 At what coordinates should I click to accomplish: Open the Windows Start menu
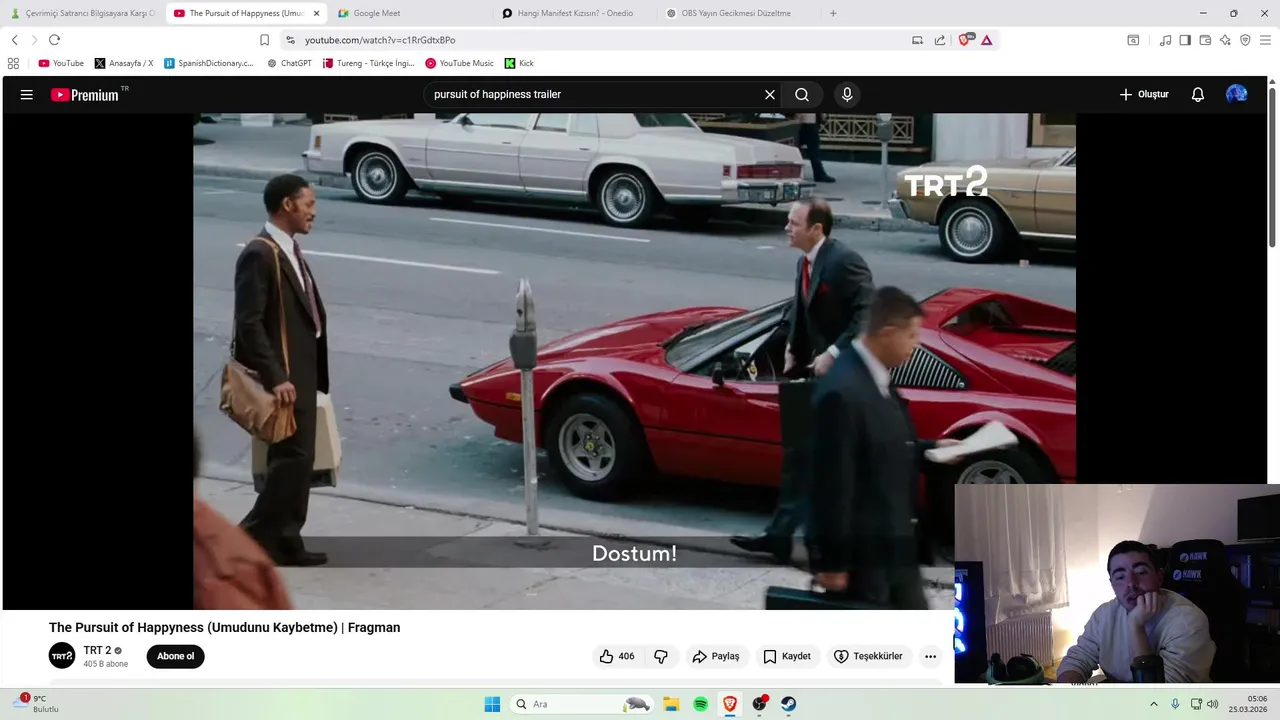492,704
